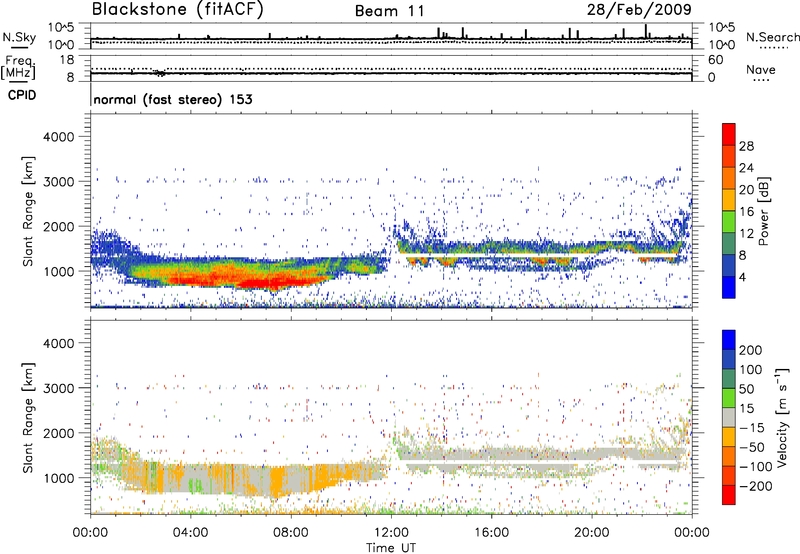Click the '200' tick on Velocity colorbar
The height and width of the screenshot is (554, 800).
[x=751, y=350]
